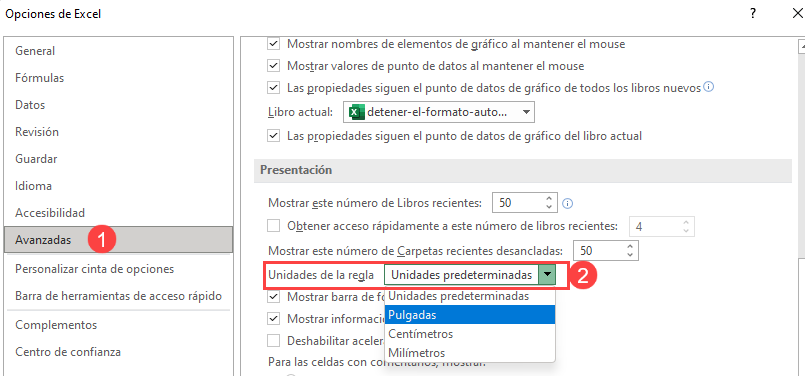
Task: Open the Libro actual workbook dropdown
Action: [x=438, y=112]
